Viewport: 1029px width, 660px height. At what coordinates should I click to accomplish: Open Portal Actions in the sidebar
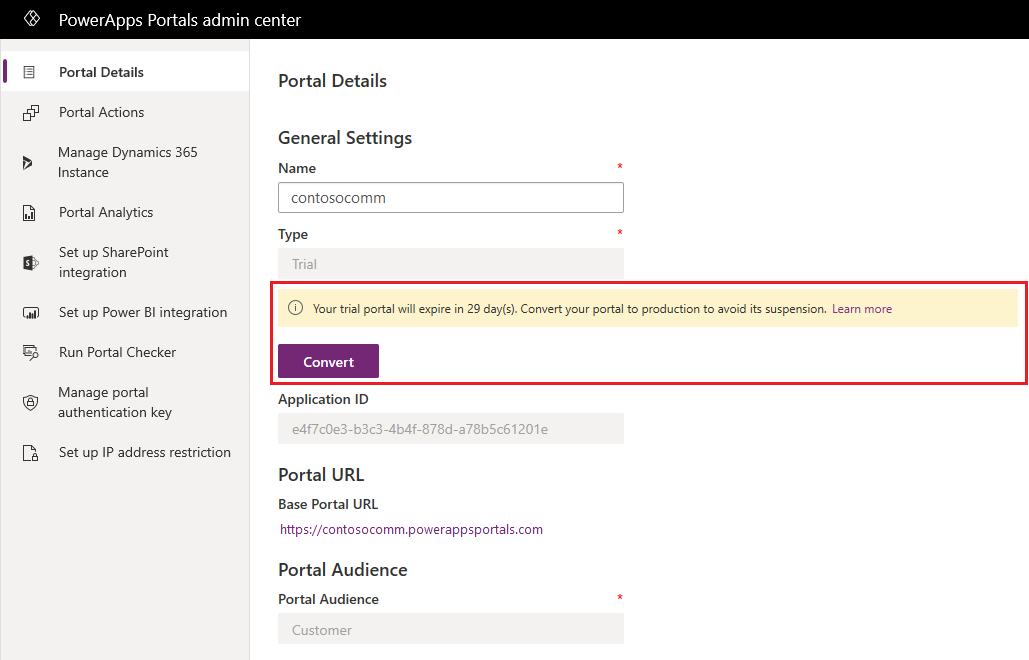pos(125,112)
